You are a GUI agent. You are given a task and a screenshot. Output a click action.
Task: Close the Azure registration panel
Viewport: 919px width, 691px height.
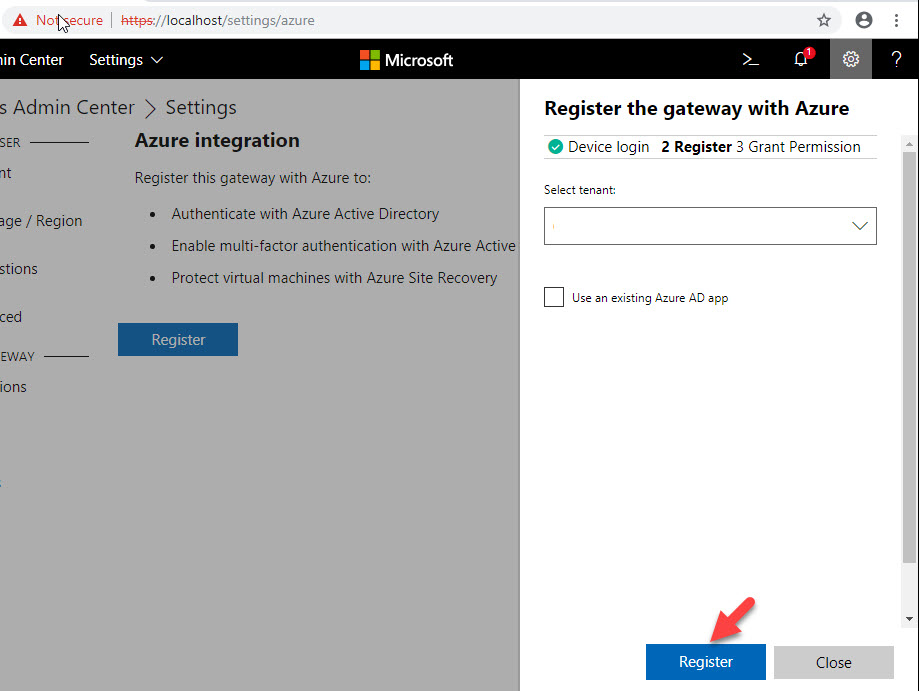click(x=833, y=662)
